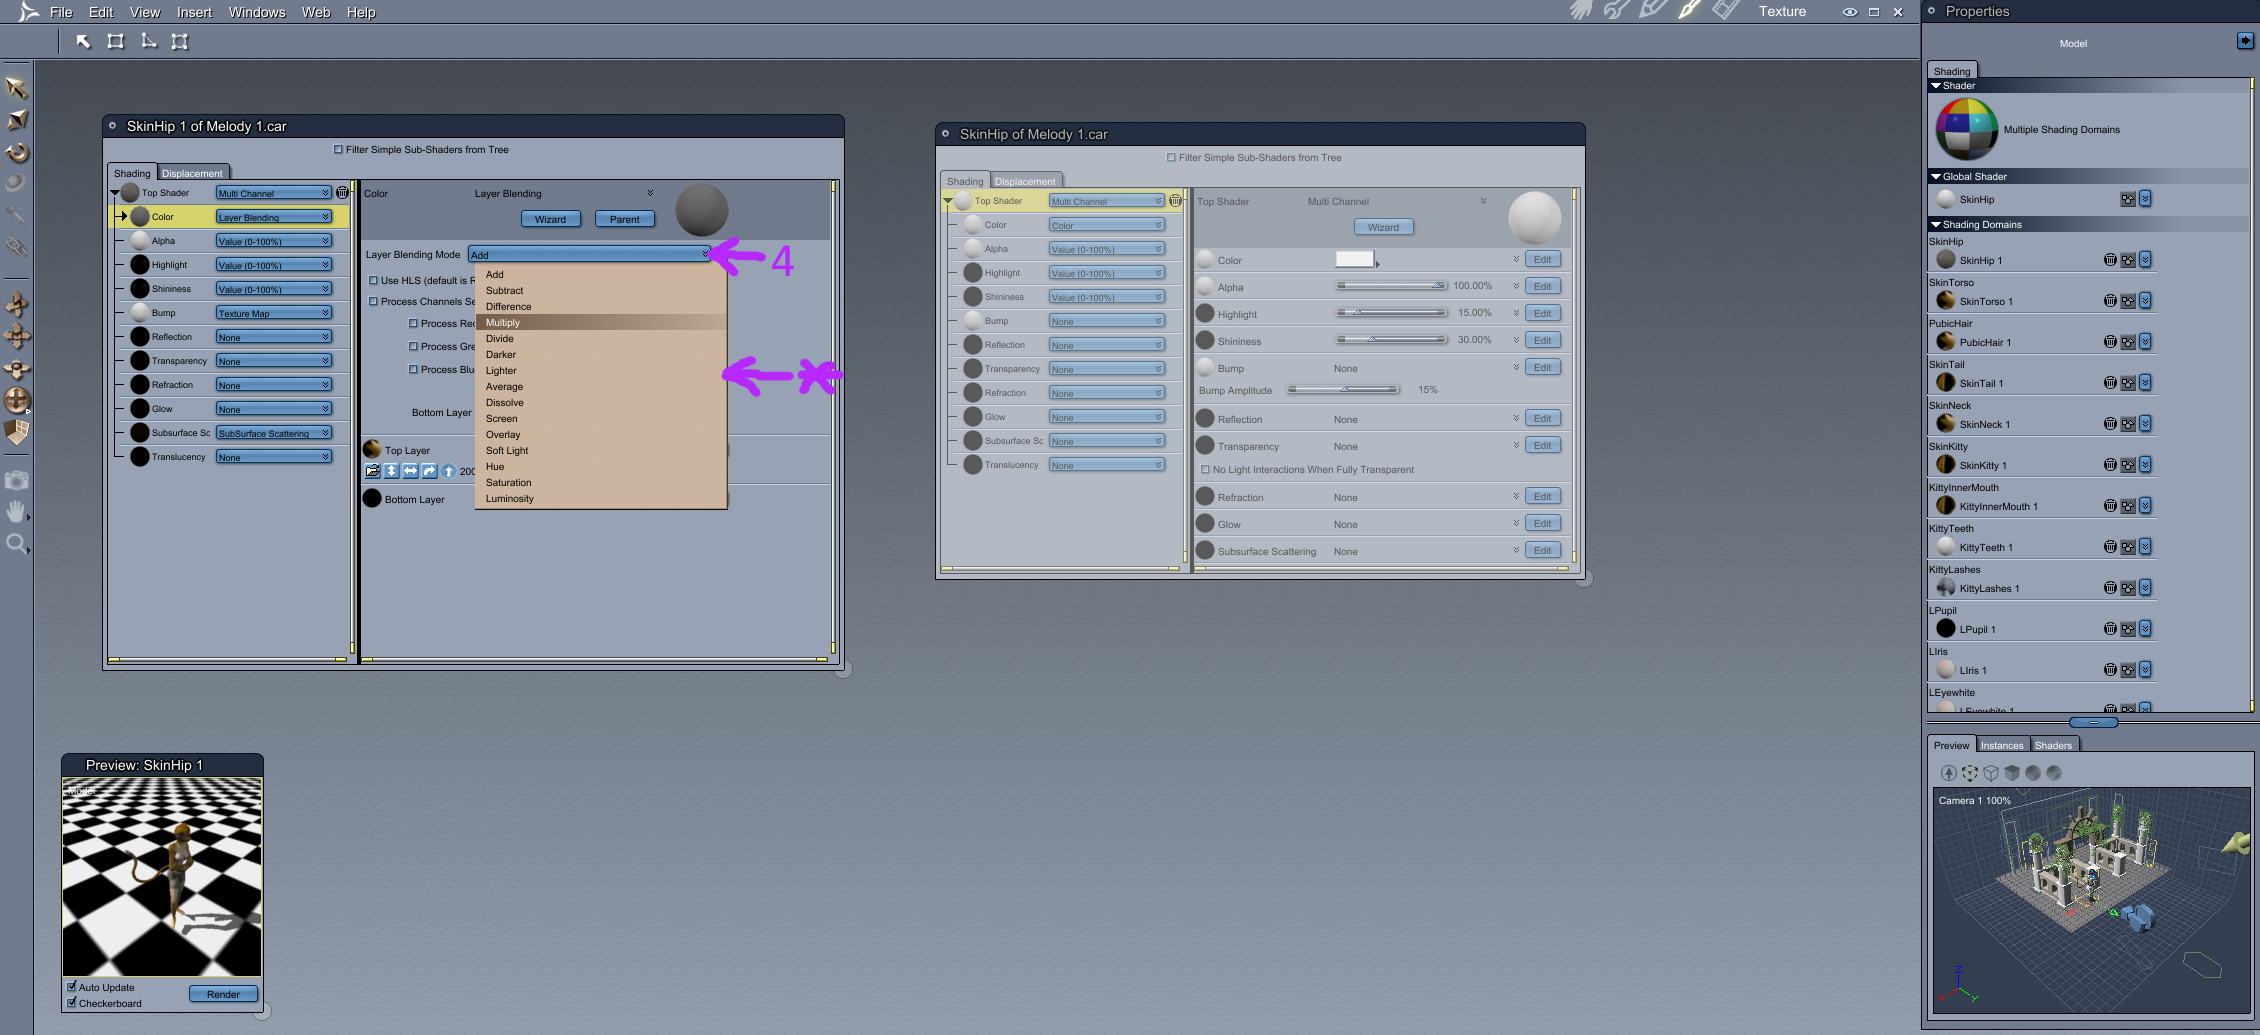This screenshot has height=1035, width=2260.
Task: Switch to the Instances tab
Action: point(2001,745)
